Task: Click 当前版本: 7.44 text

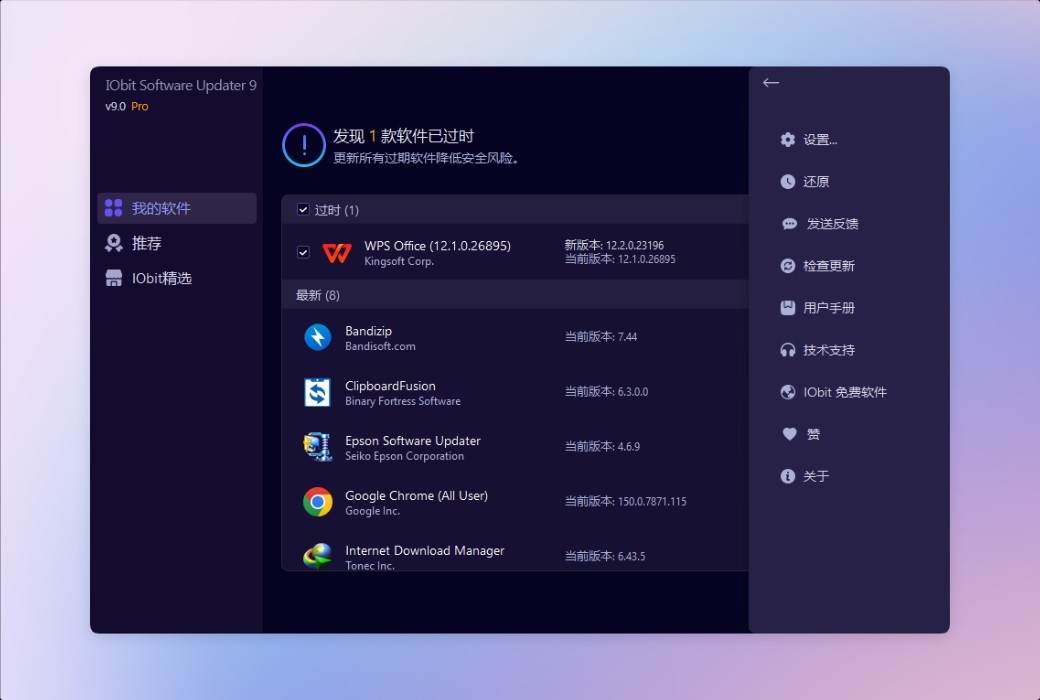Action: 601,337
